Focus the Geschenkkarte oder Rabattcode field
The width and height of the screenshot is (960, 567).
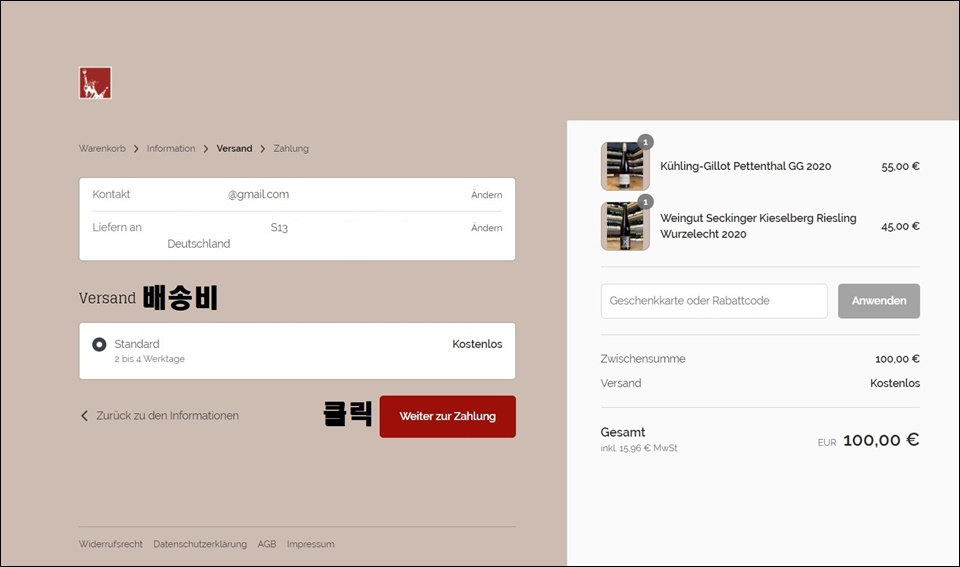(x=714, y=301)
